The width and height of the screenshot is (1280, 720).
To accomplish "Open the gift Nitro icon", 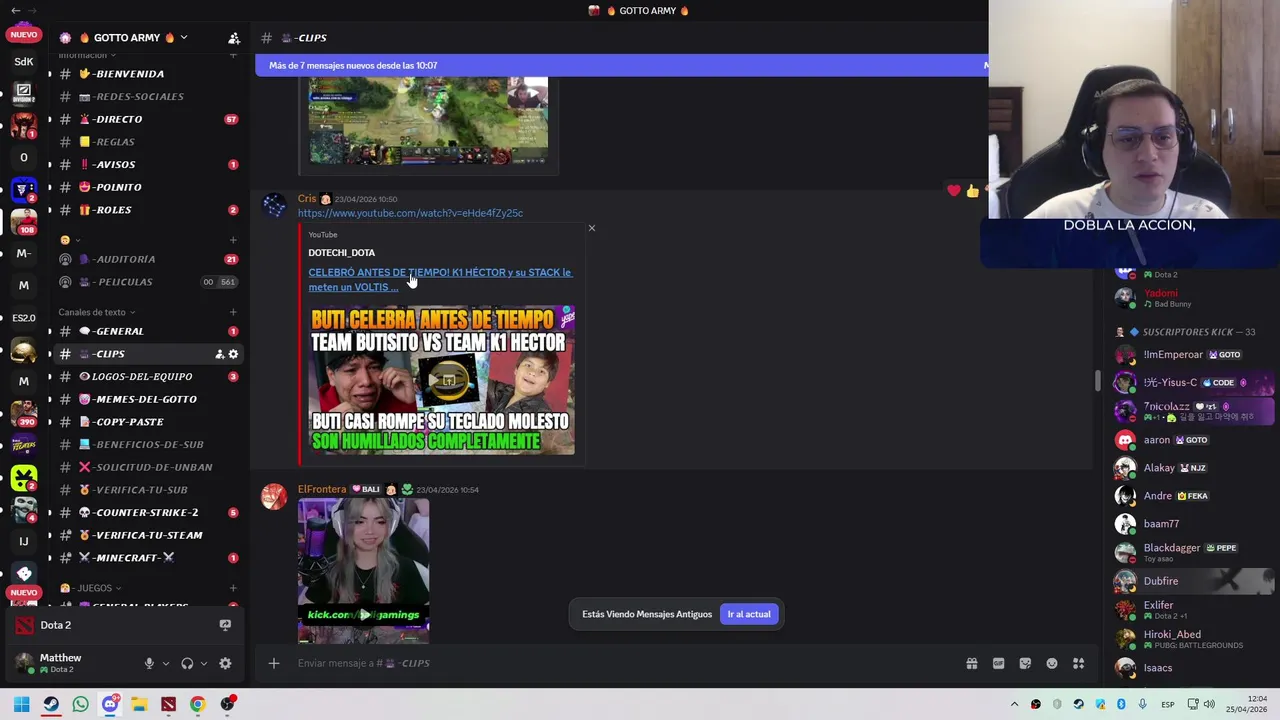I will [971, 663].
